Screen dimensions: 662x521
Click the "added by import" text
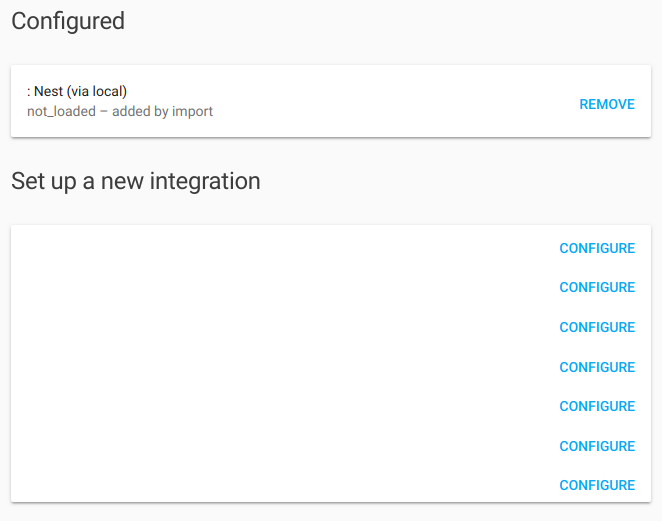coord(162,111)
